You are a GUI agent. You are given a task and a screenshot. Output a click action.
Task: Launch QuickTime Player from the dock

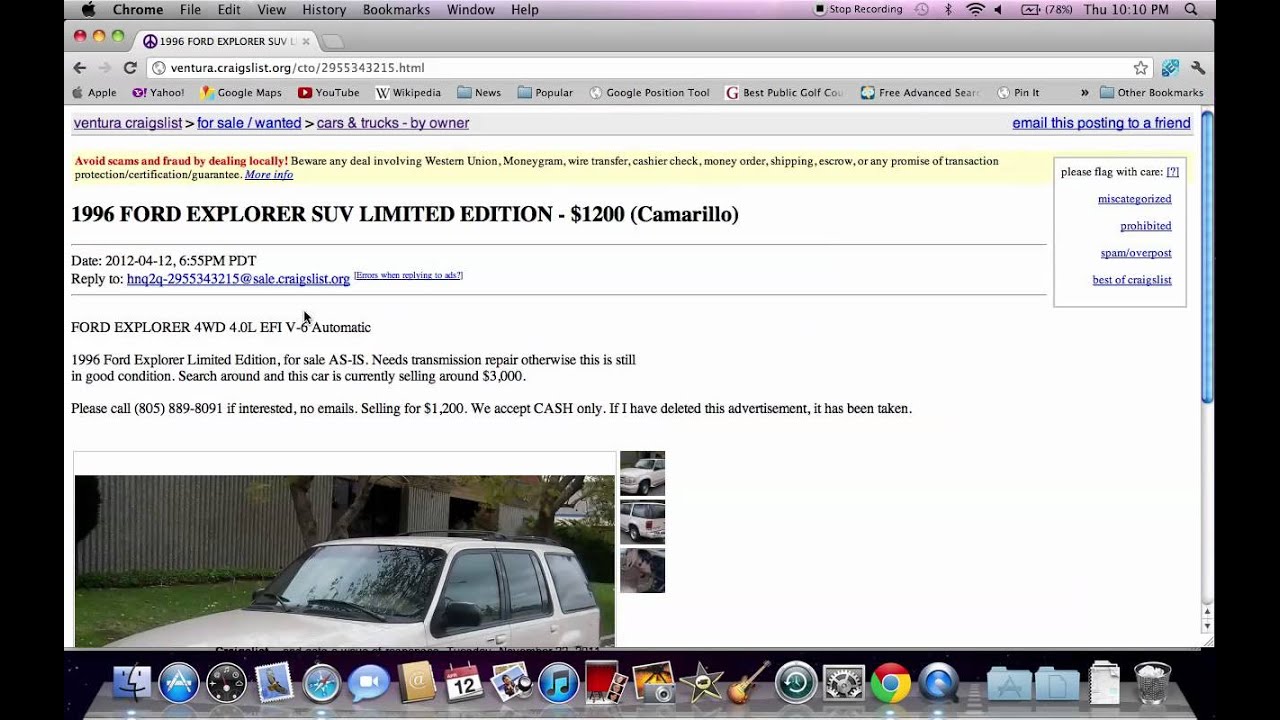[939, 684]
